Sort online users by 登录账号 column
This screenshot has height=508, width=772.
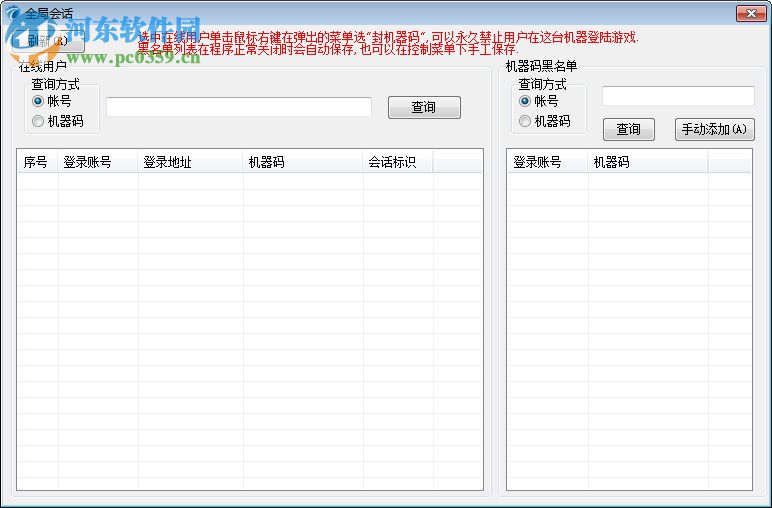tap(98, 162)
